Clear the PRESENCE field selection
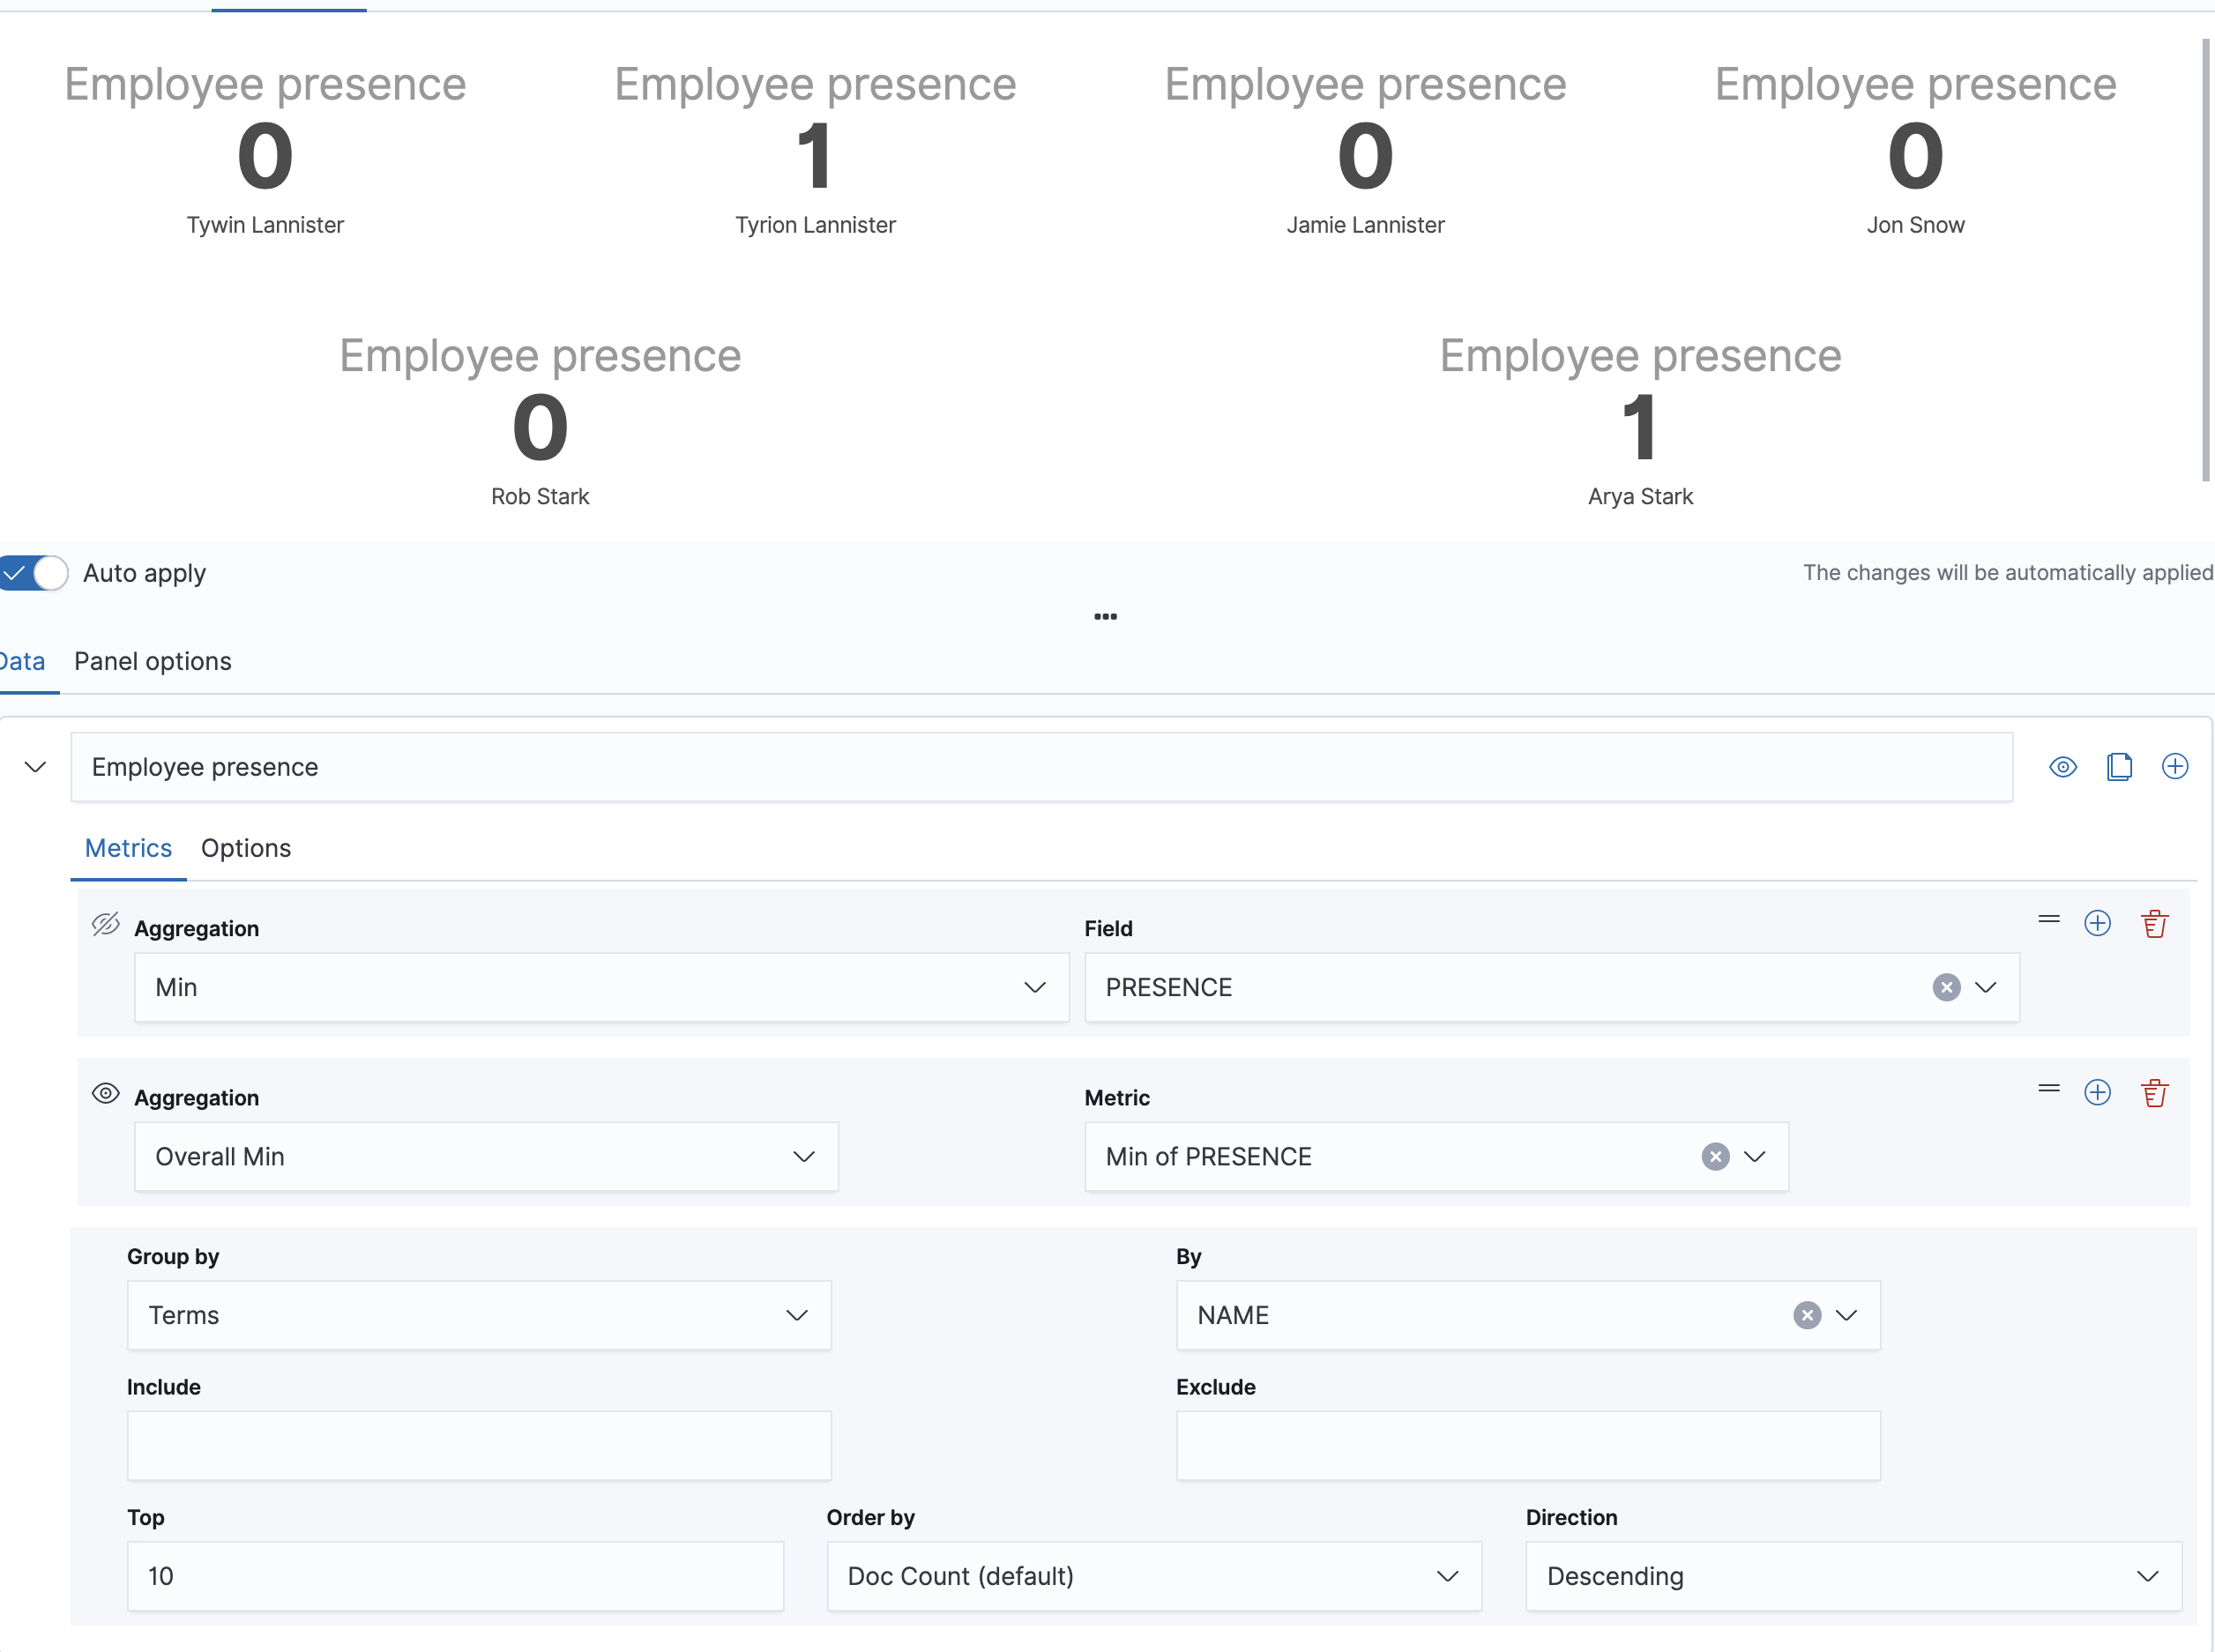 pos(1946,987)
